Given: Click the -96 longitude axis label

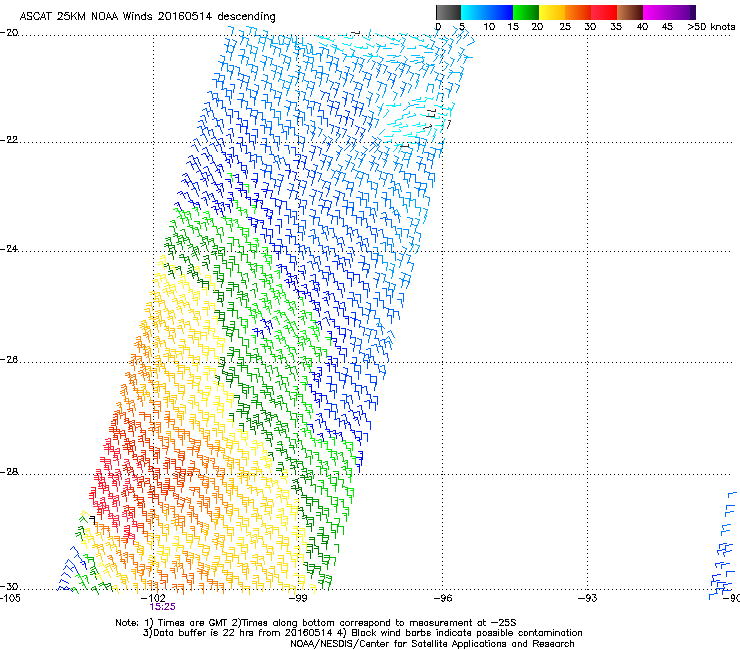Looking at the screenshot, I should (x=442, y=598).
